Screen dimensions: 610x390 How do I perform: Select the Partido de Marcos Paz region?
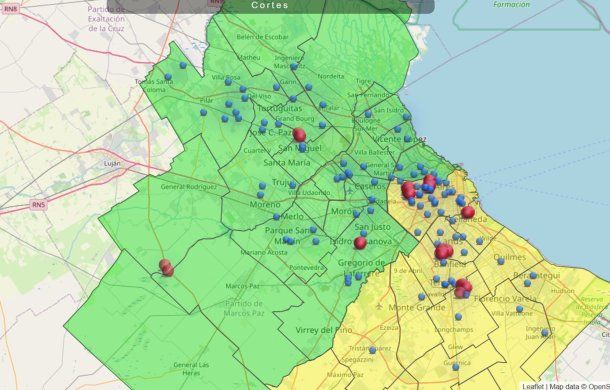pyautogui.click(x=244, y=308)
